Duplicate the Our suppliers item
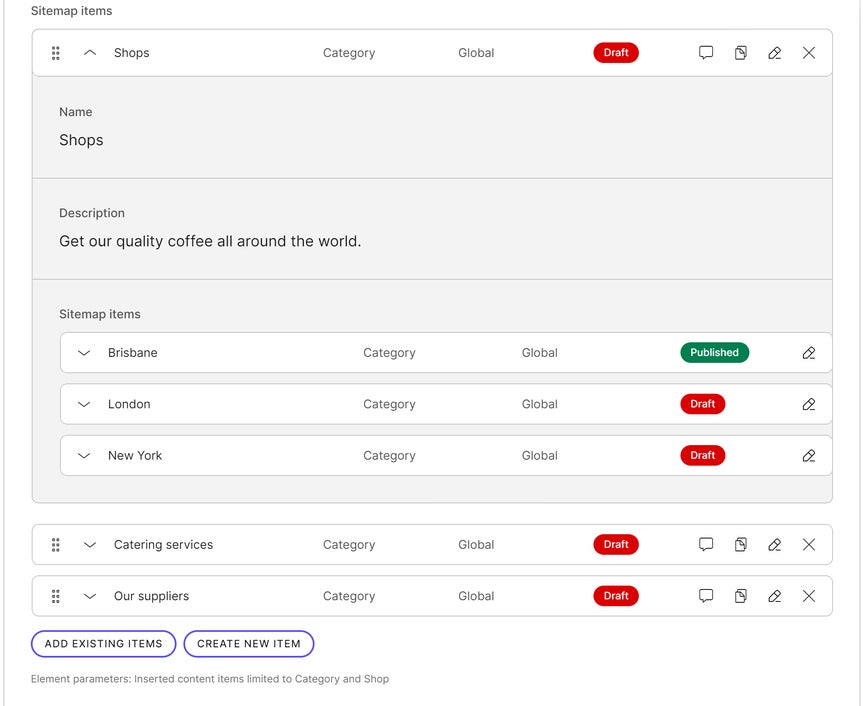This screenshot has height=706, width=863. (x=741, y=596)
